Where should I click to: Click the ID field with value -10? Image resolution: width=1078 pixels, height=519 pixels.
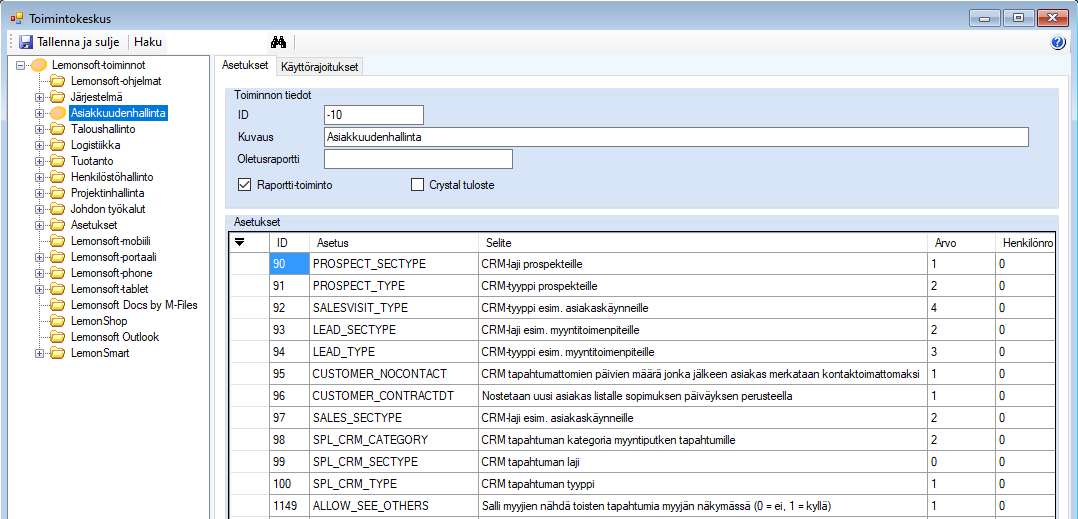373,115
